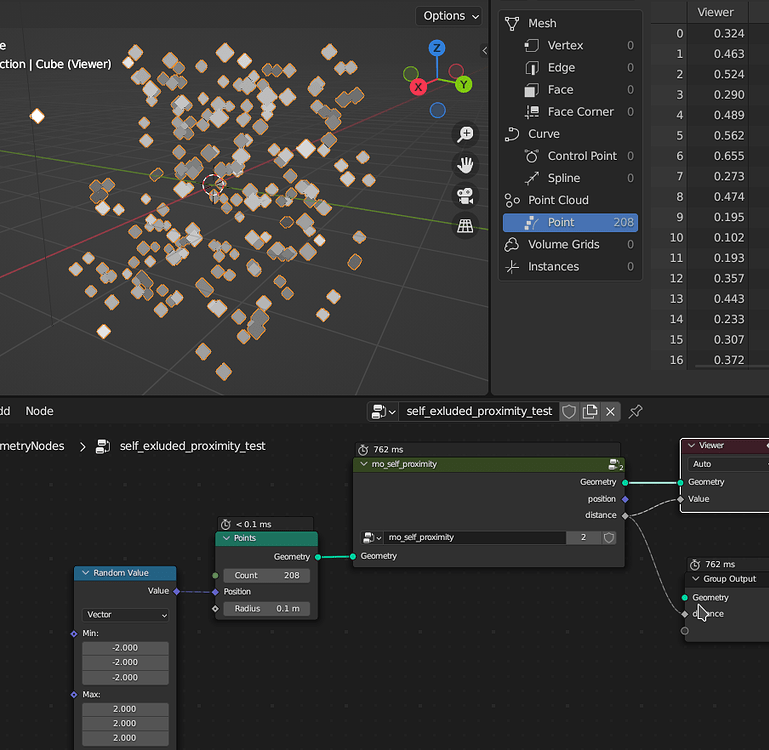
Task: Select Instances in spreadsheet
Action: tap(570, 266)
